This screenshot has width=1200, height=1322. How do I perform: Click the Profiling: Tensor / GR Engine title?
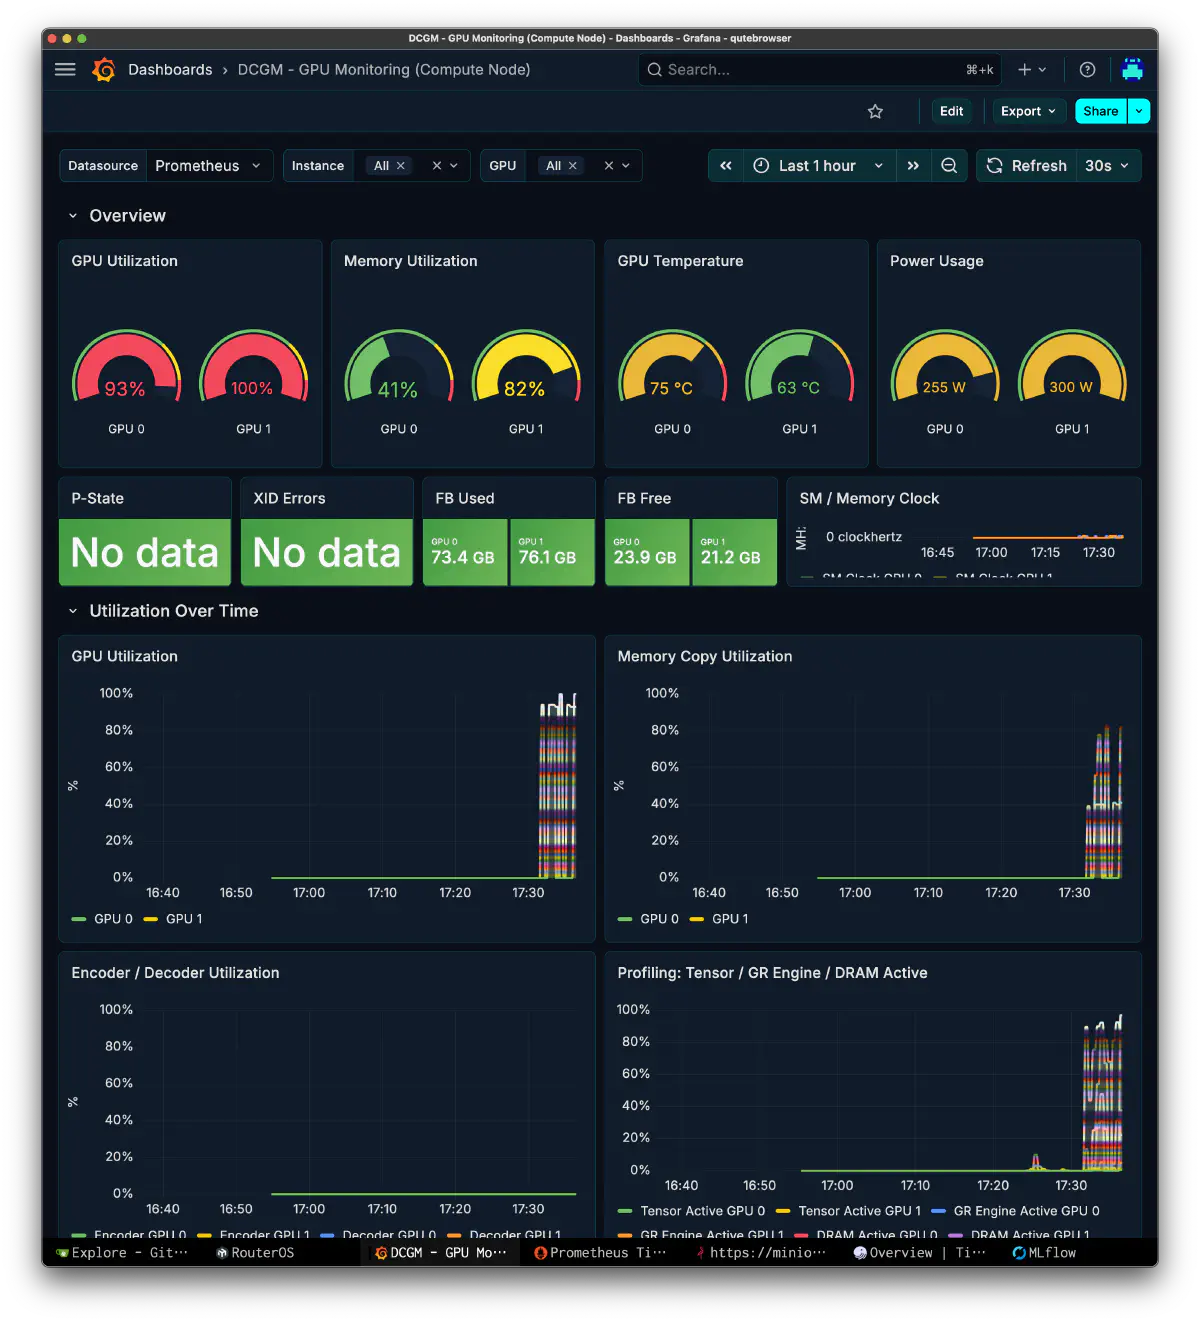[772, 973]
